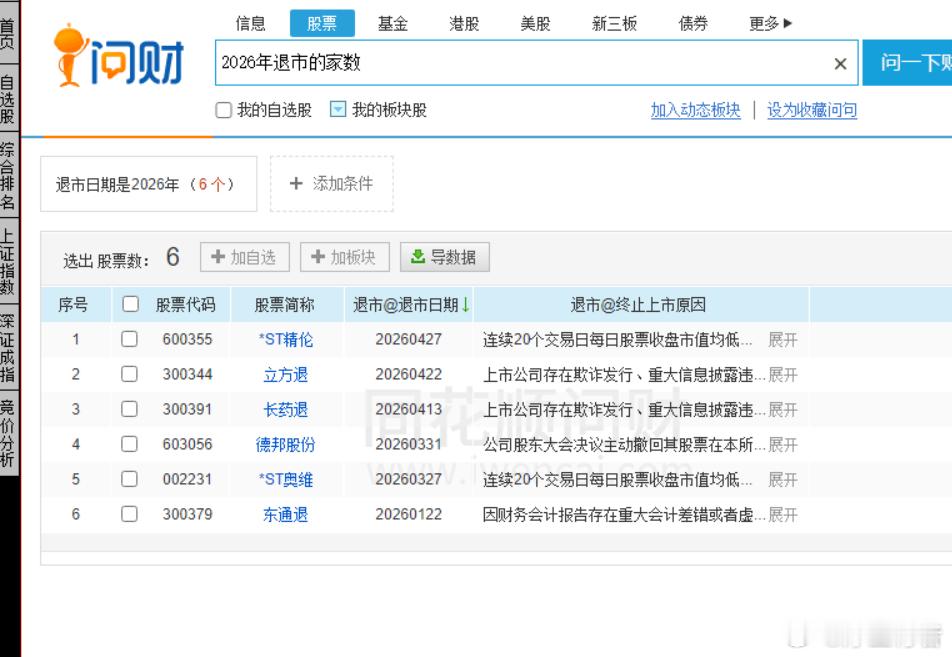The image size is (952, 657).
Task: Select the 退市日期是2026年 condition box
Action: 148,184
